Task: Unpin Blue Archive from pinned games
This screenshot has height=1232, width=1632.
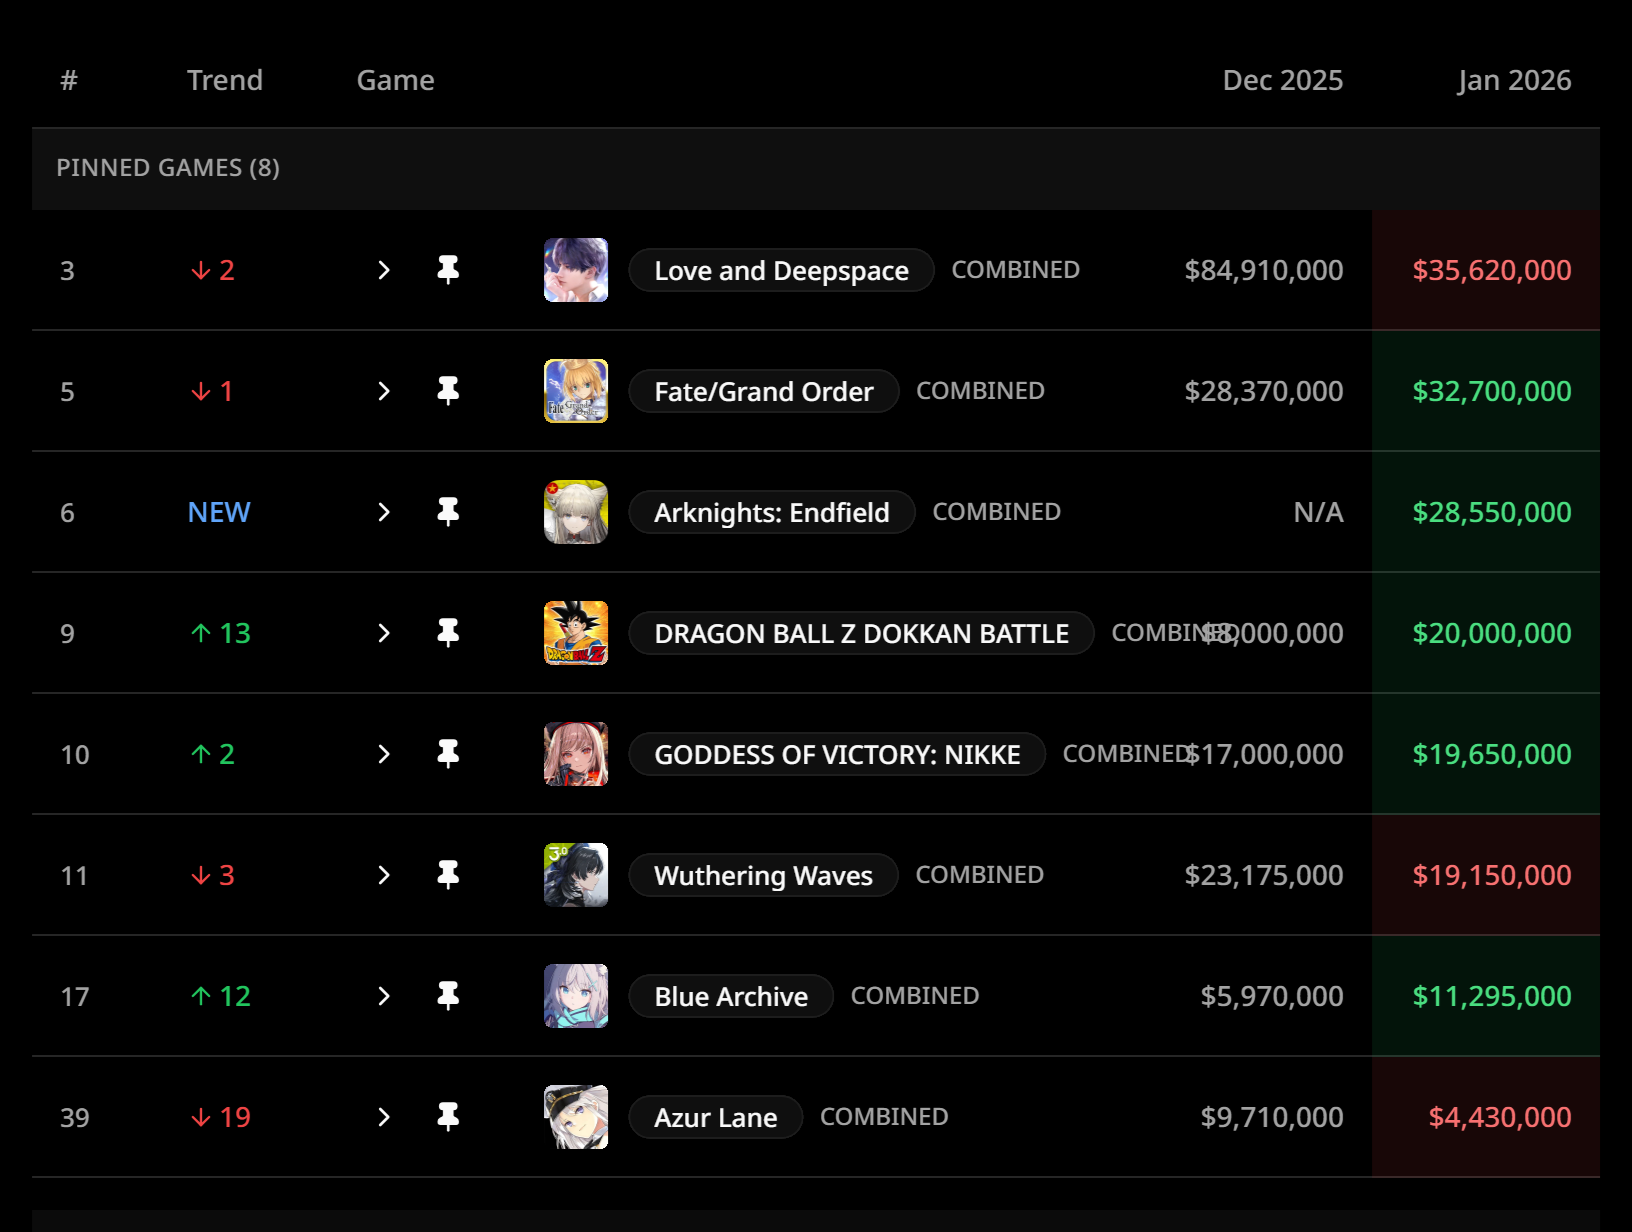Action: point(448,996)
